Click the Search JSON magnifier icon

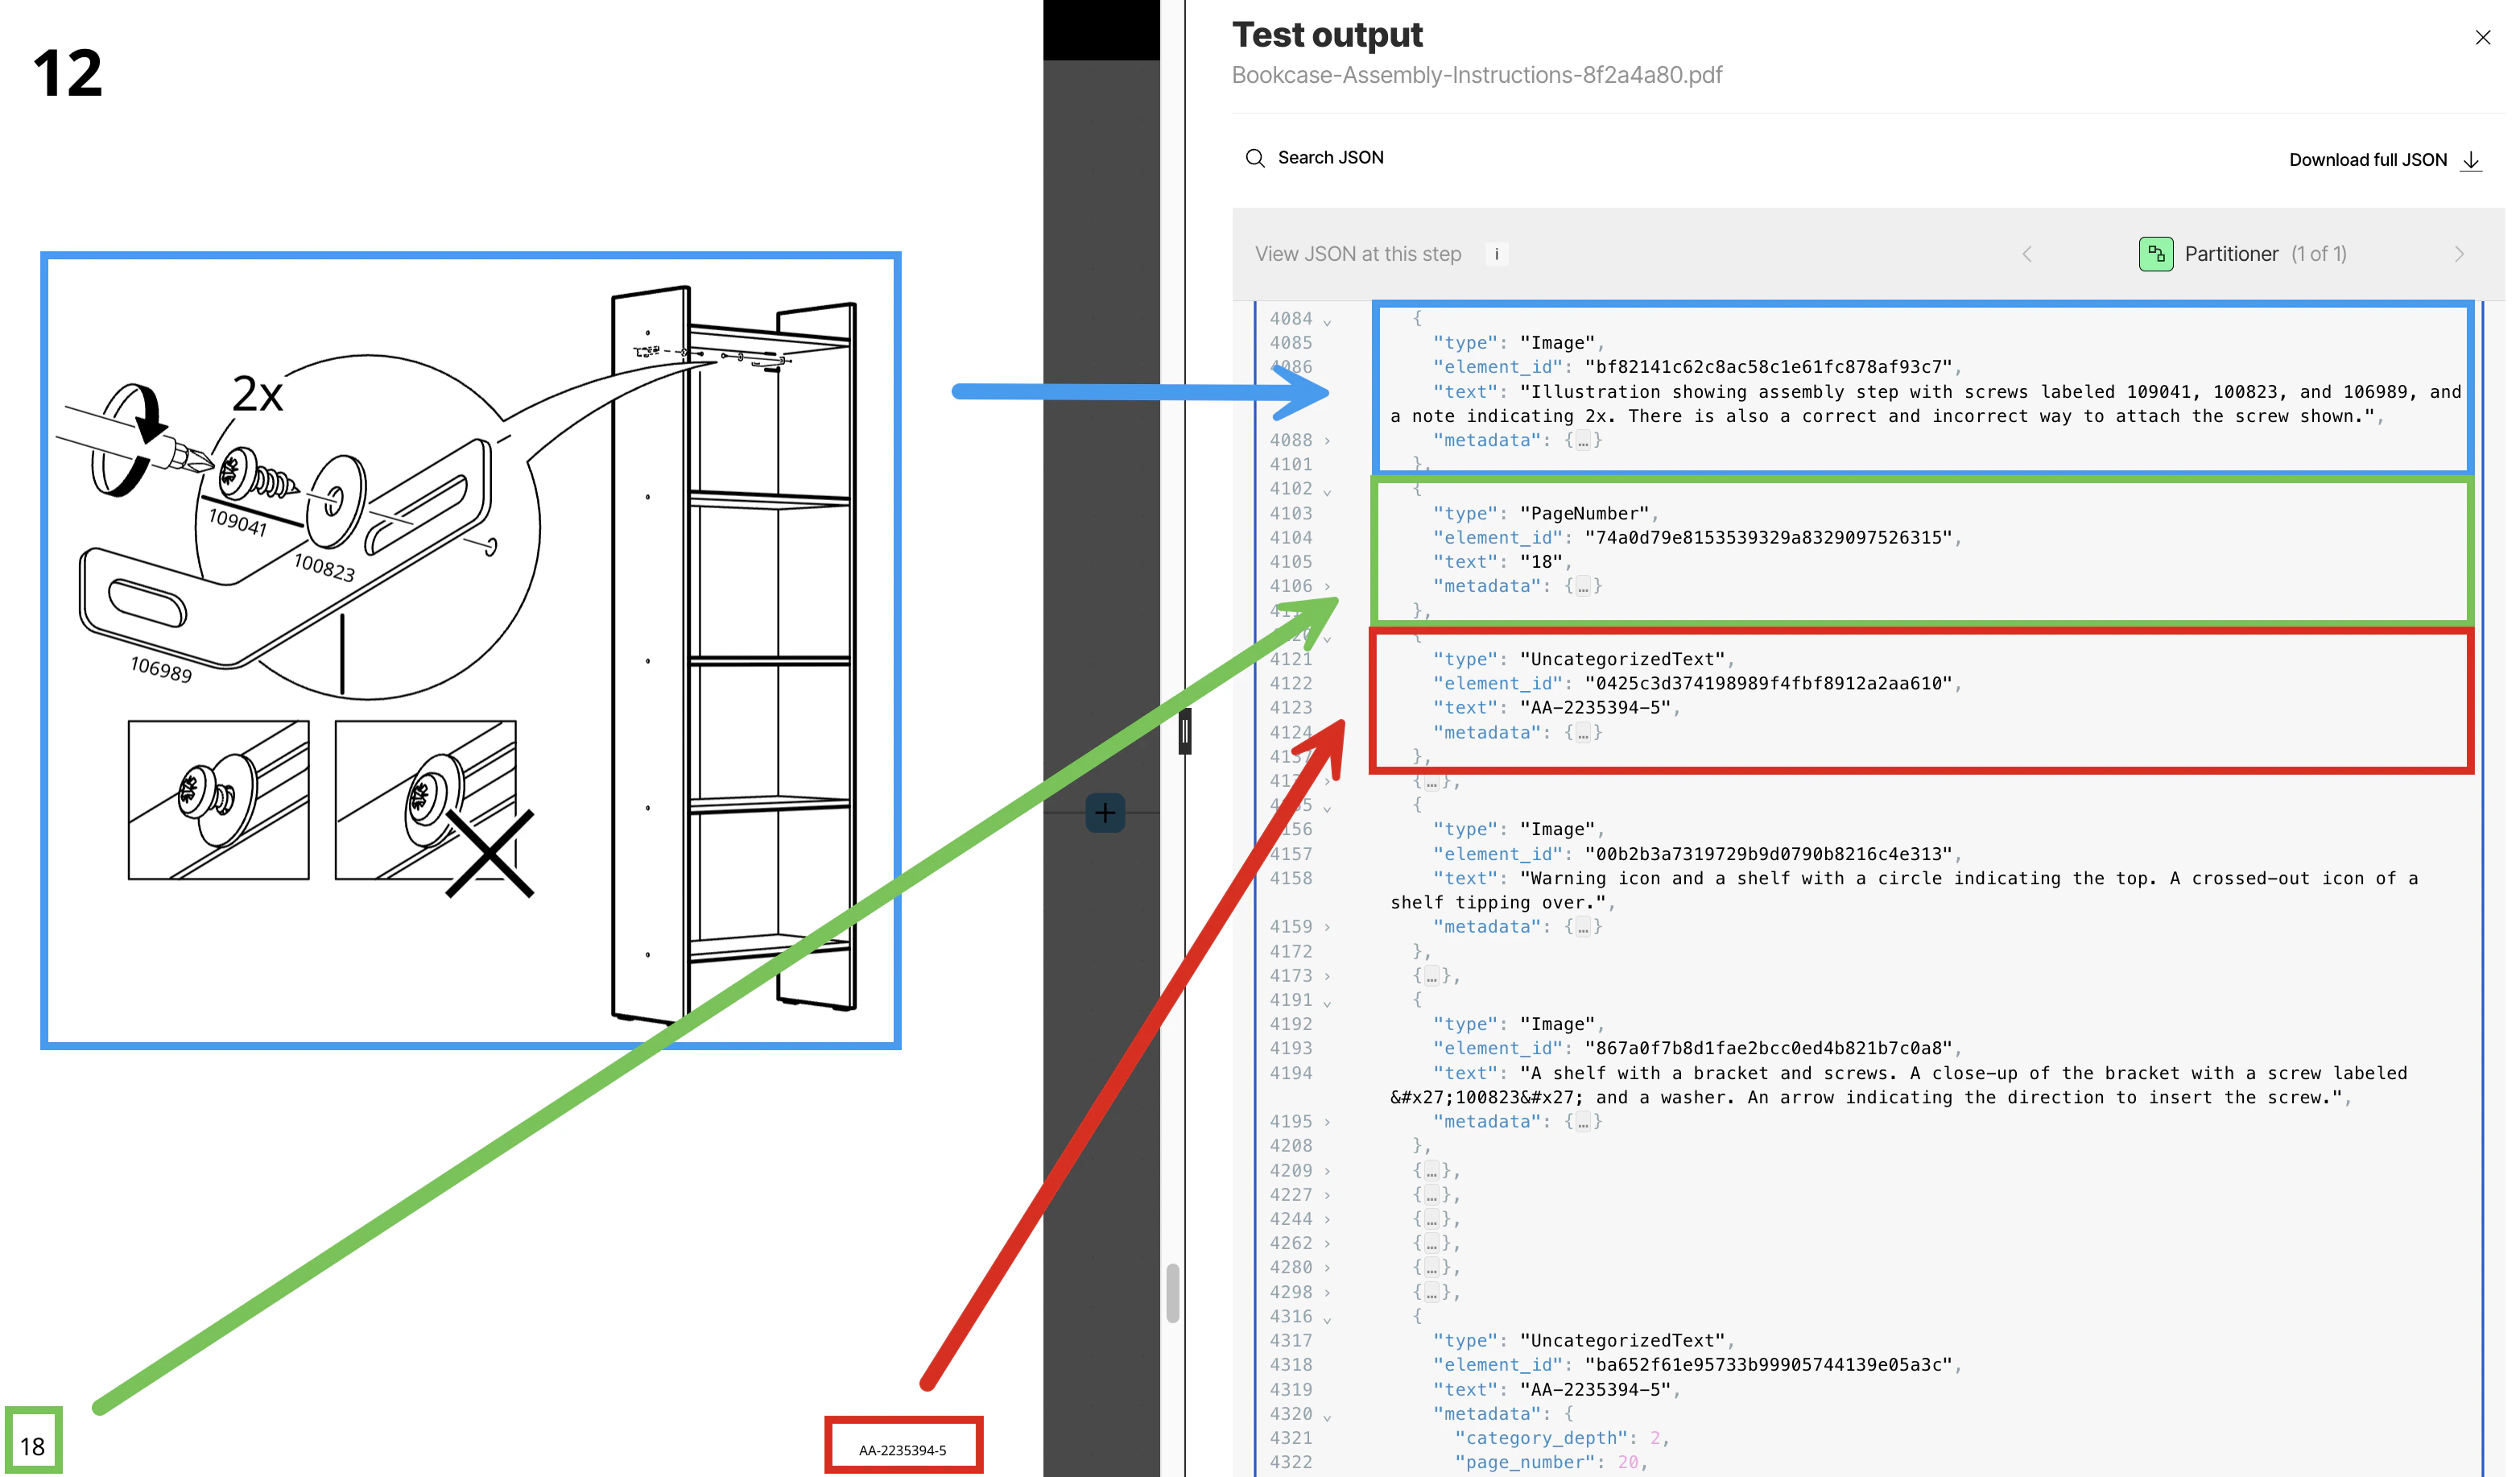click(x=1254, y=158)
